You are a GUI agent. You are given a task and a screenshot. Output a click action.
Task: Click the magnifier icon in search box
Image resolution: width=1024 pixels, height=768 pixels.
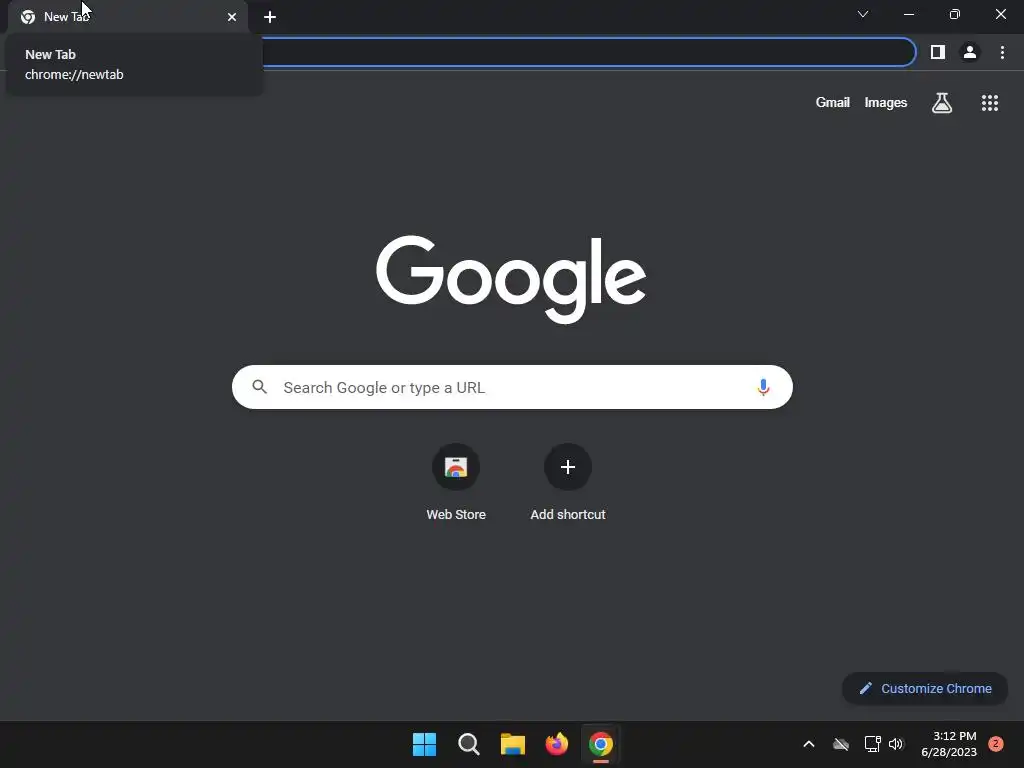(x=259, y=387)
